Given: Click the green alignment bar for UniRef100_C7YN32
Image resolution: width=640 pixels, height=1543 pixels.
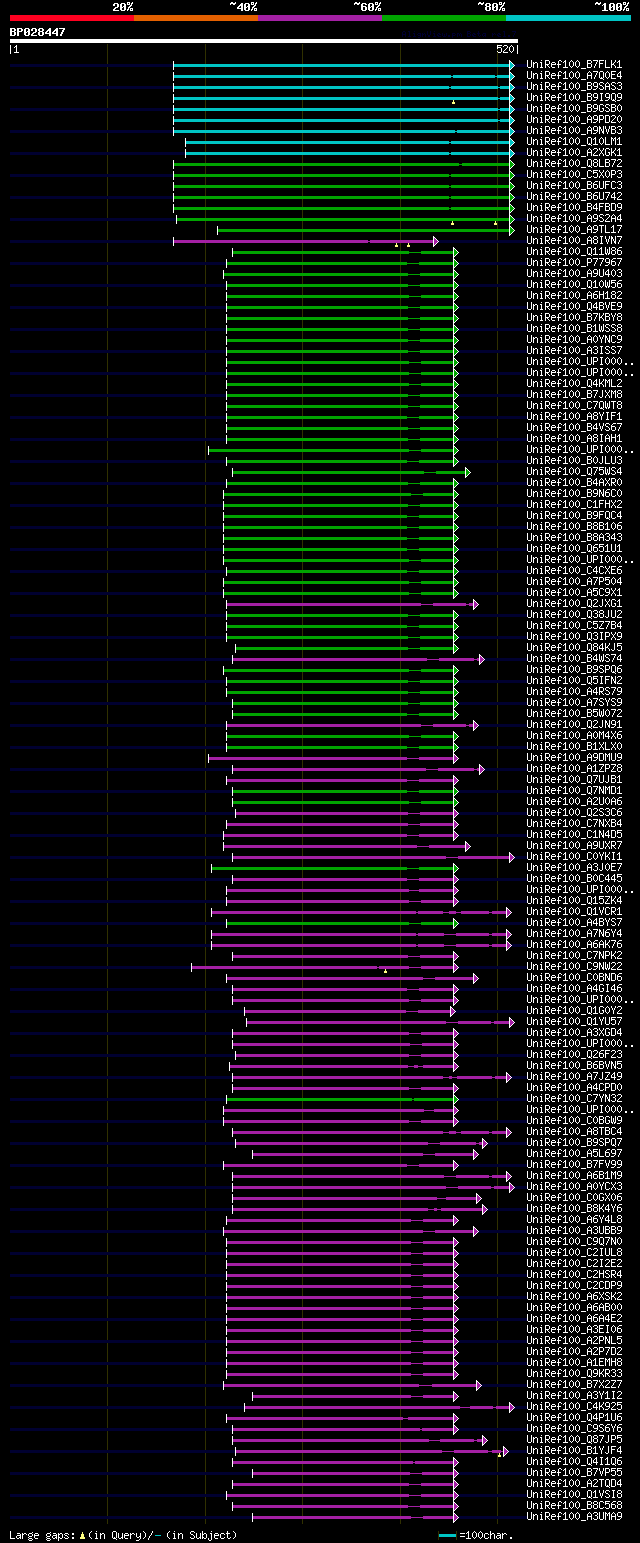Looking at the screenshot, I should click(343, 1099).
